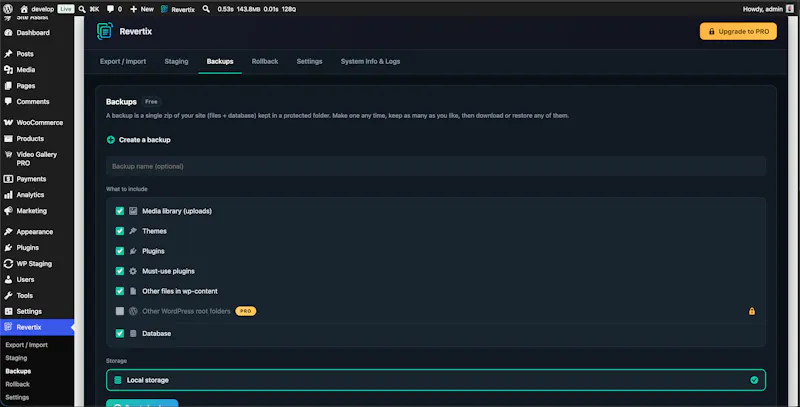Image resolution: width=800 pixels, height=407 pixels.
Task: Open Staging sidebar submenu link
Action: coord(16,358)
